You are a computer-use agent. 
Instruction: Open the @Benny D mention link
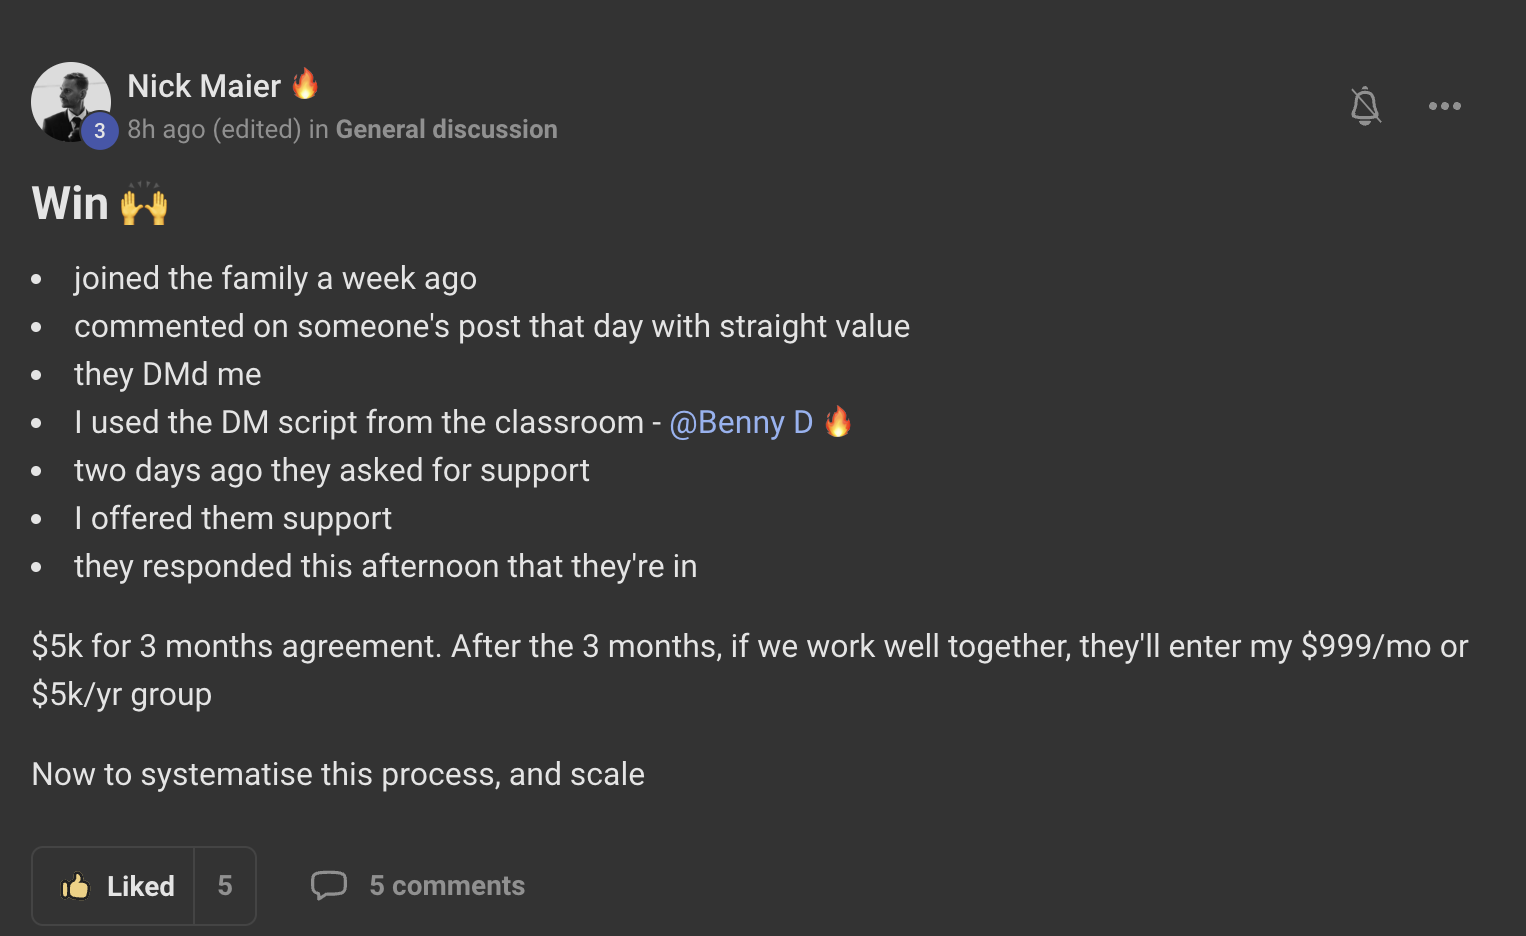741,422
